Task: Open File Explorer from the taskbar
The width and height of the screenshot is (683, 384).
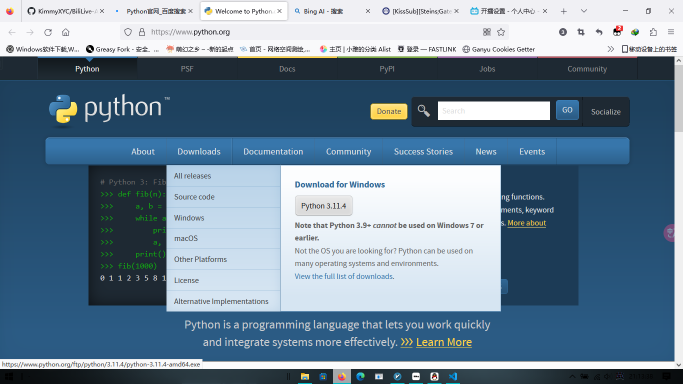Action: pyautogui.click(x=304, y=377)
